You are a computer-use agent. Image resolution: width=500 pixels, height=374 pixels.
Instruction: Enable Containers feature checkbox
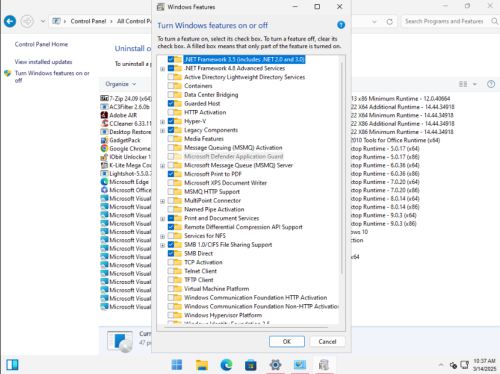click(x=171, y=86)
